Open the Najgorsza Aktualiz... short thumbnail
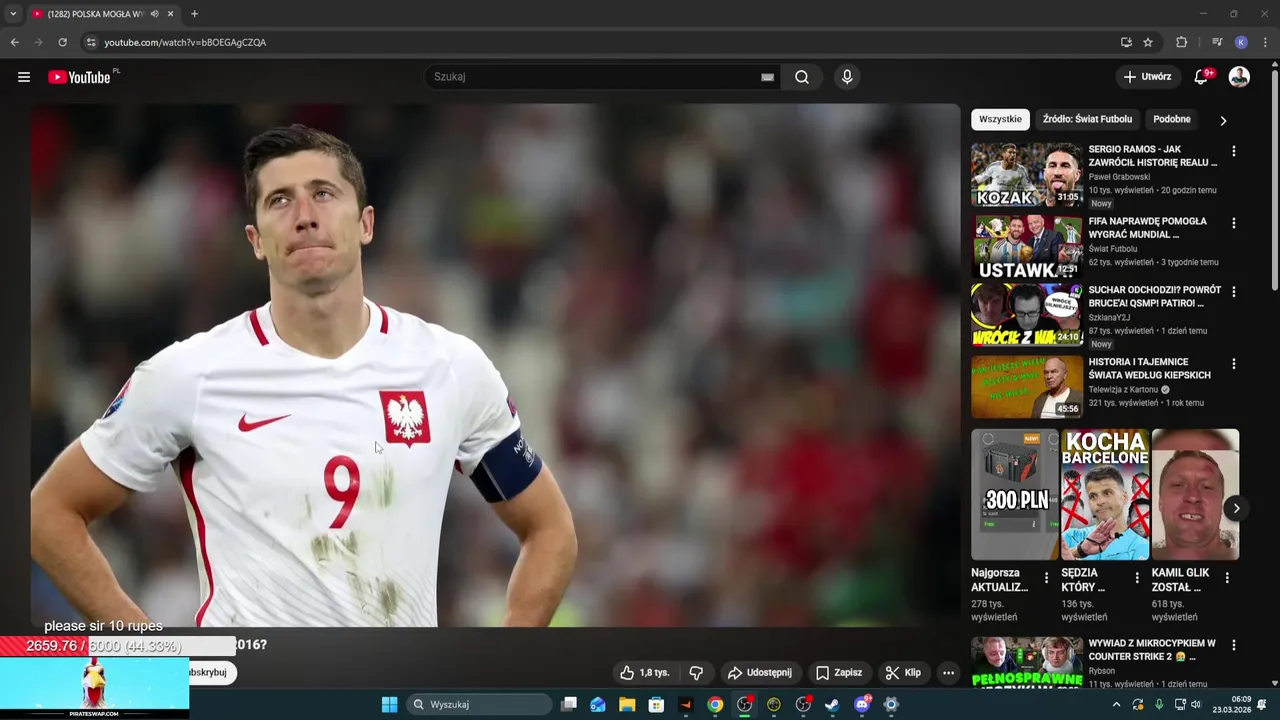 (1014, 494)
